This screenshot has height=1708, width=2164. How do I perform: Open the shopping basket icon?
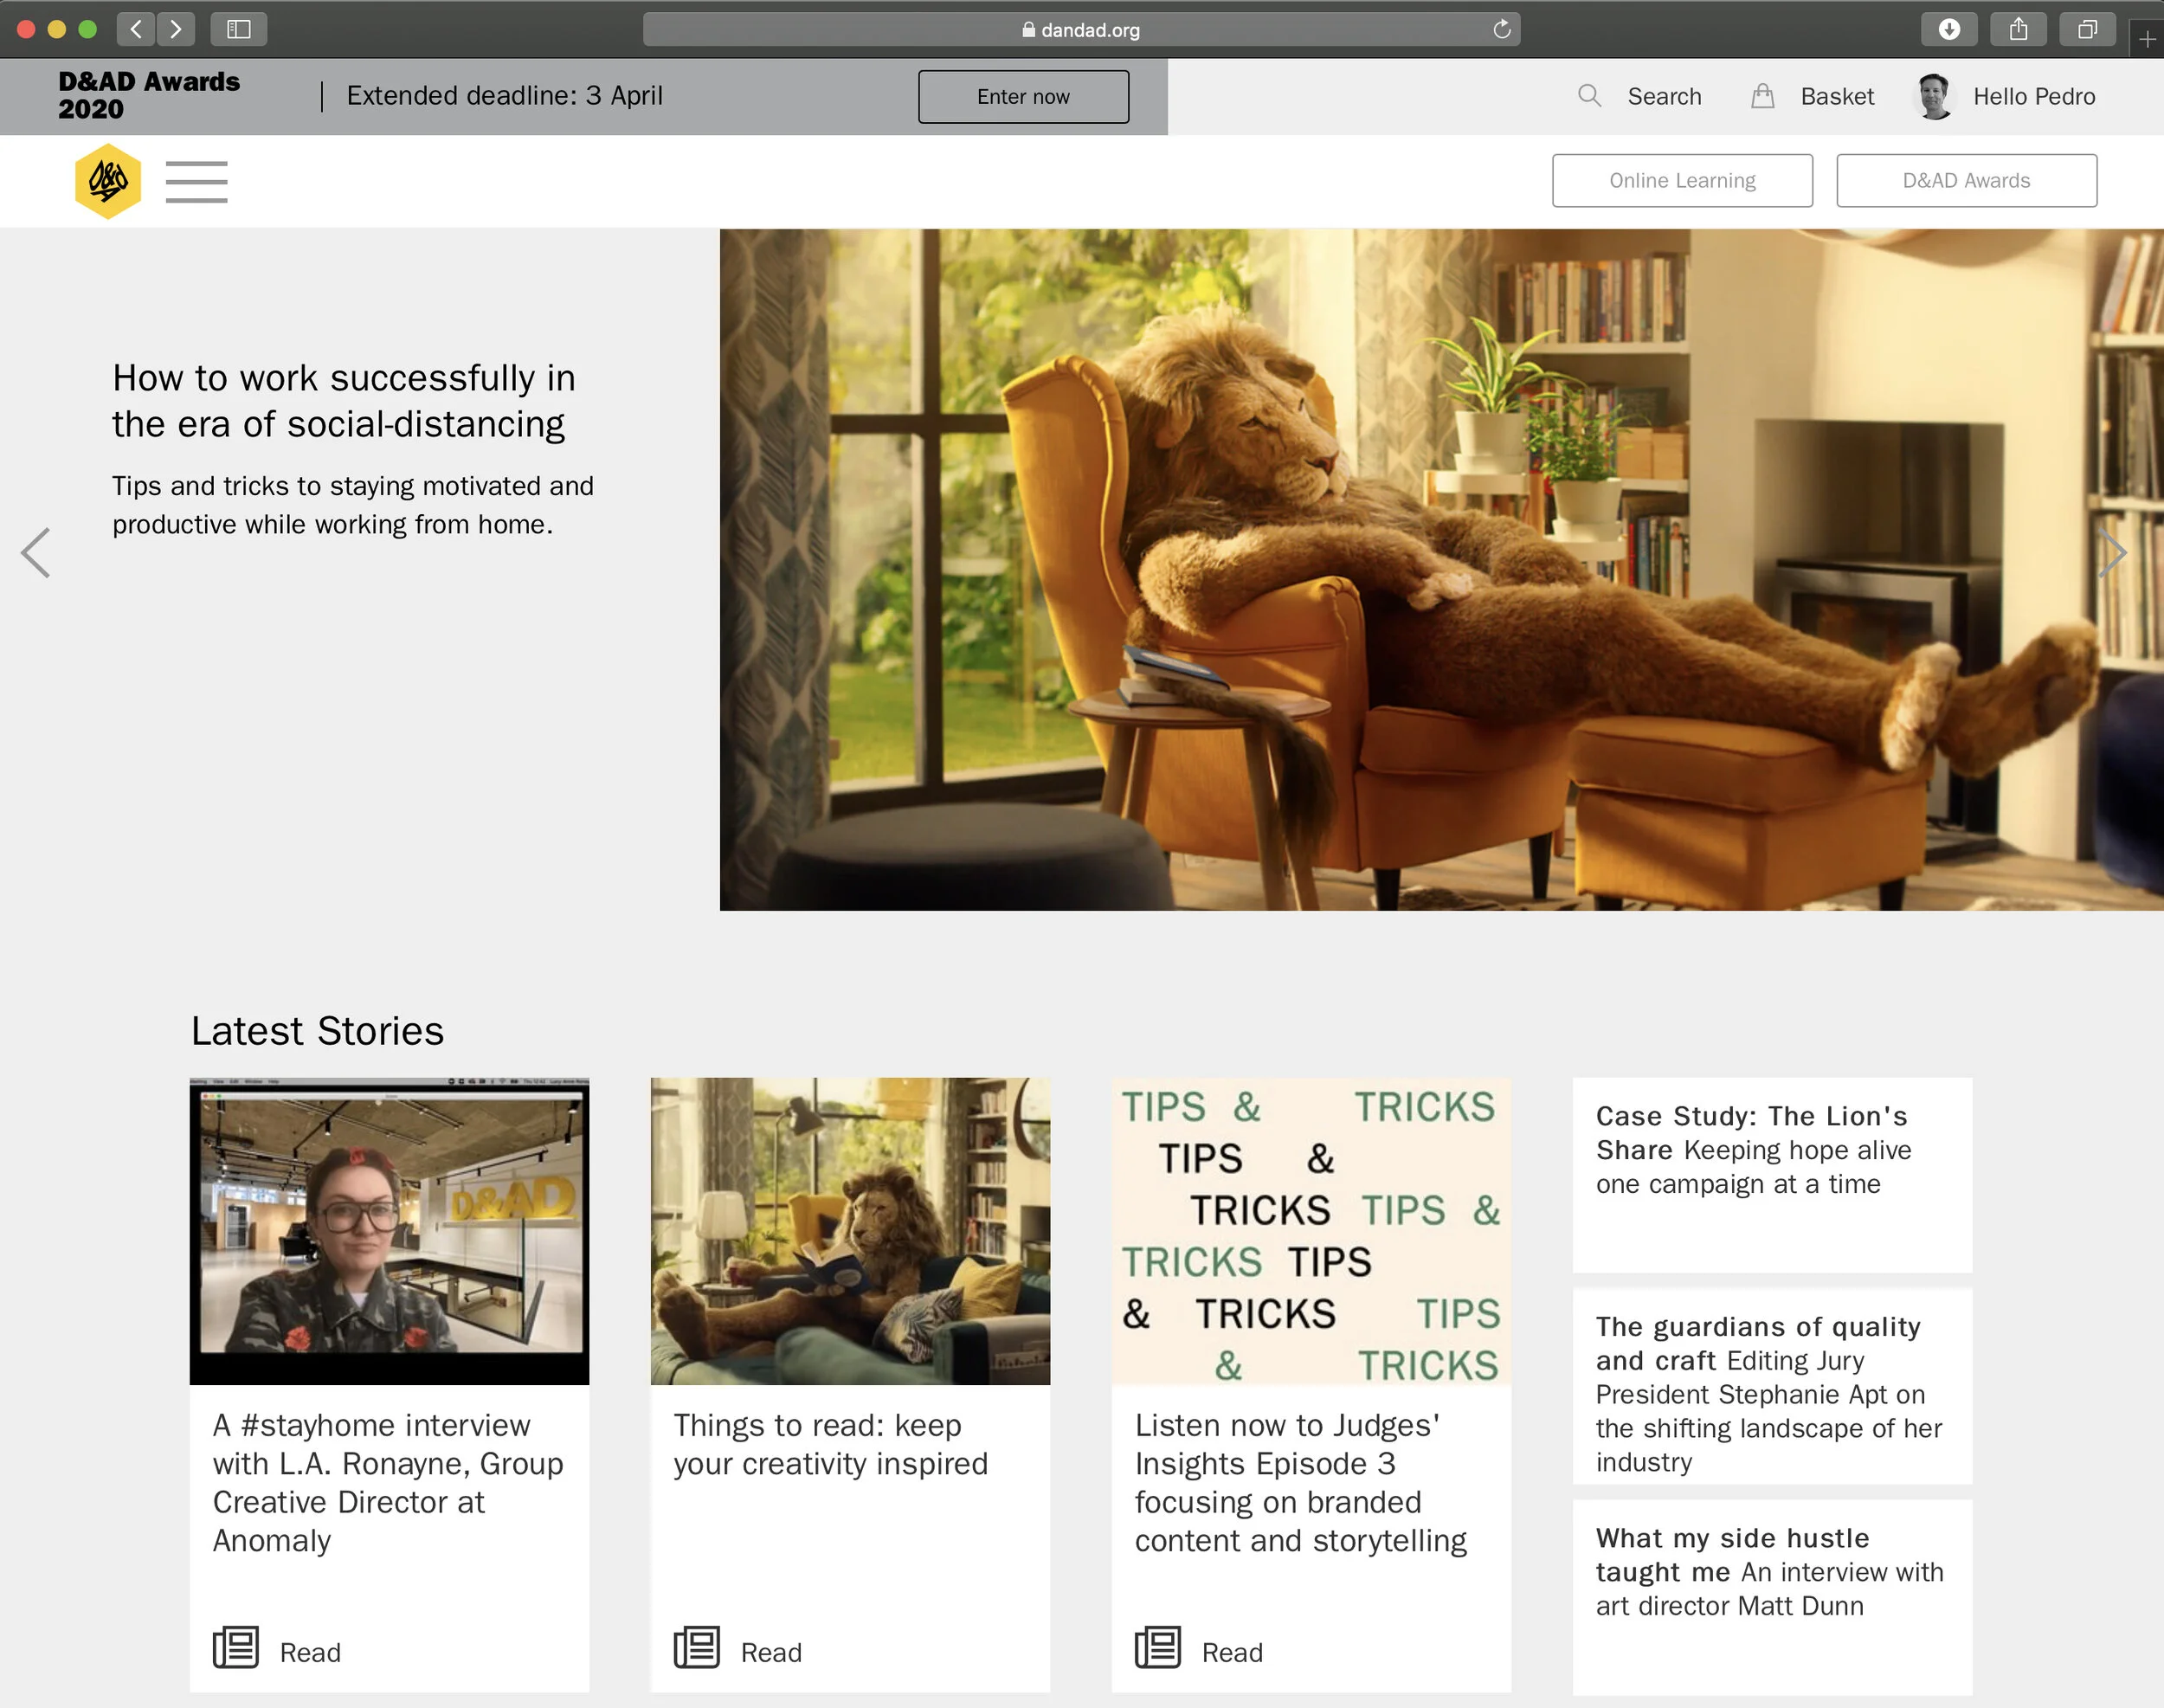[1762, 96]
